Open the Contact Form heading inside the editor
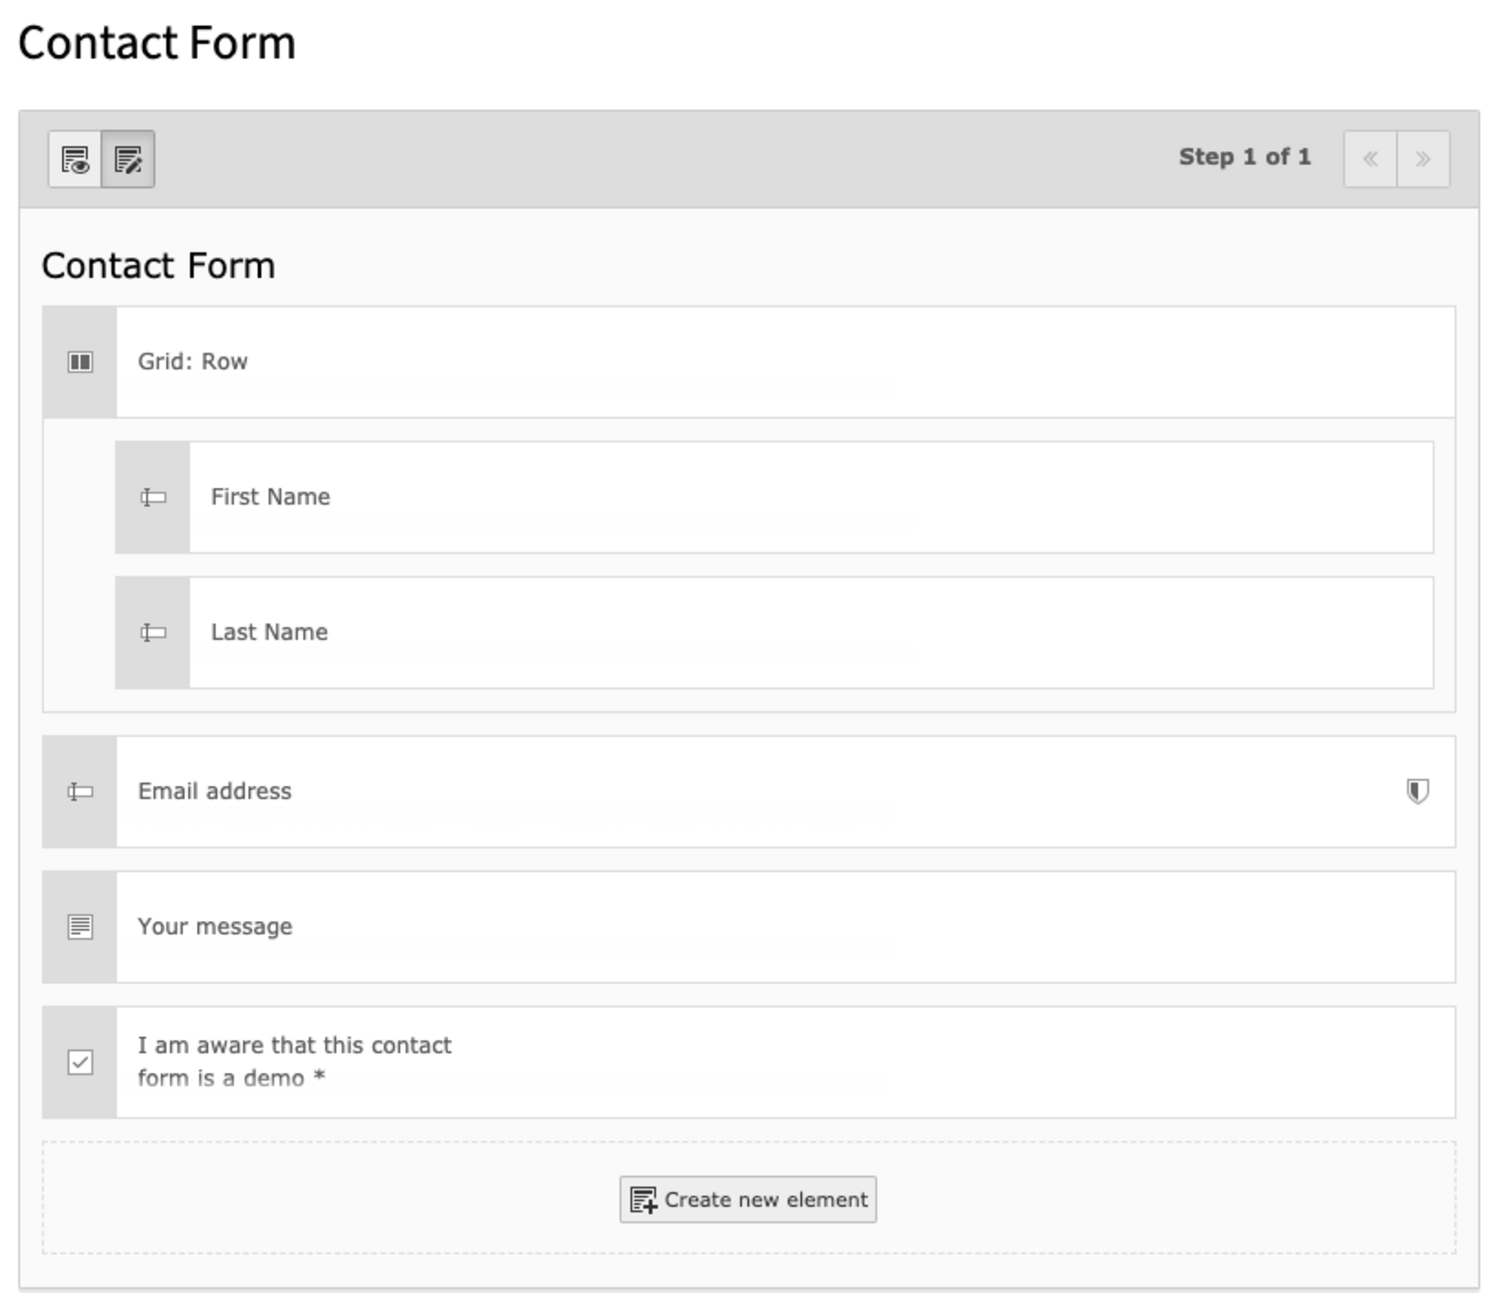The height and width of the screenshot is (1311, 1504). (x=158, y=265)
